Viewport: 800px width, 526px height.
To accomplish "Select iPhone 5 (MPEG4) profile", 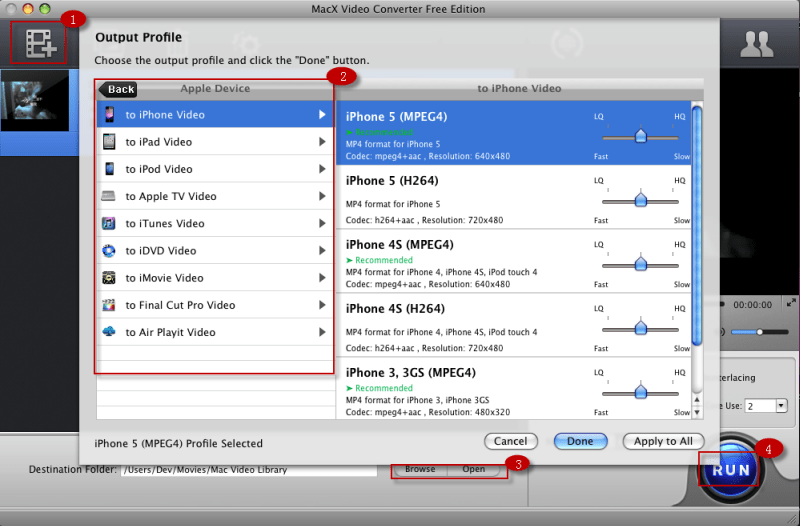I will [x=514, y=133].
